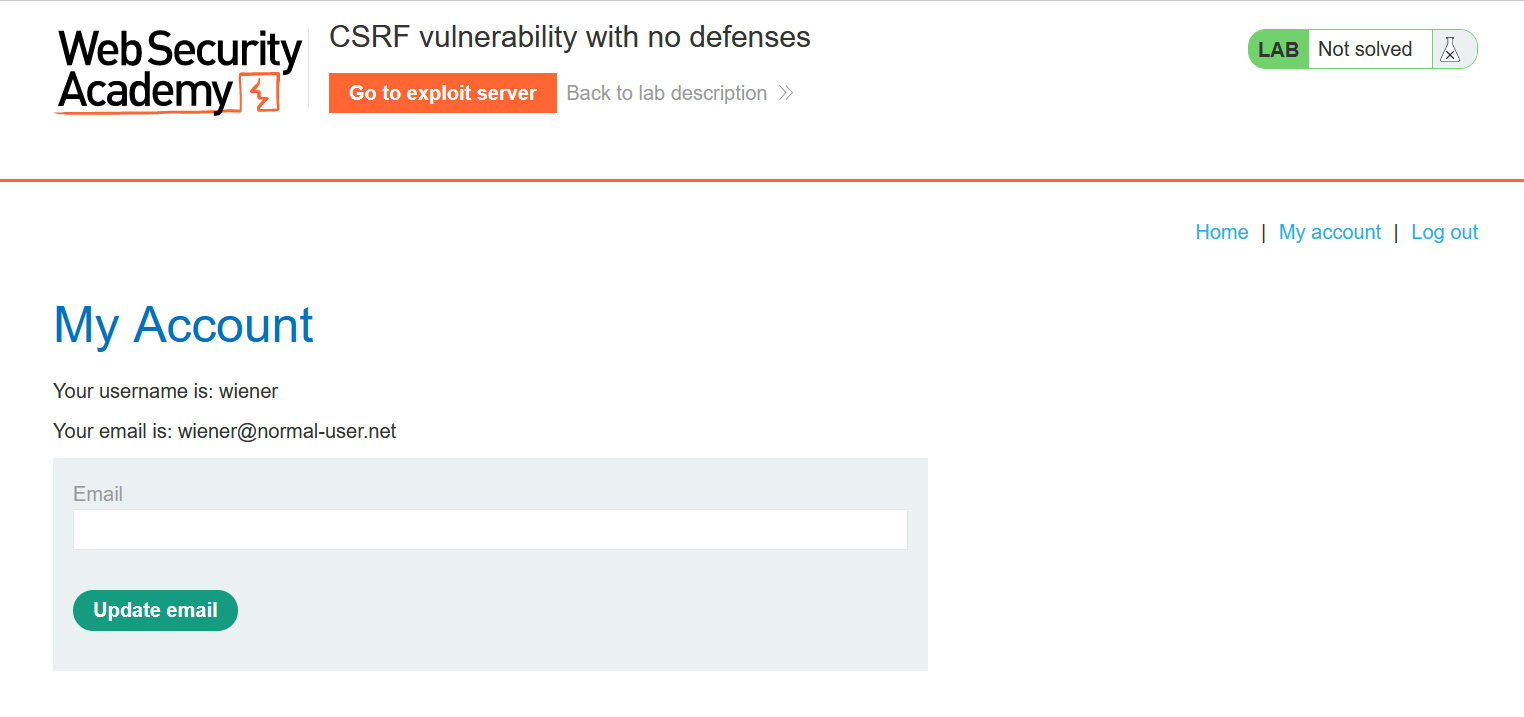This screenshot has width=1524, height=717.
Task: Click the lab flask status icon
Action: click(x=1450, y=50)
